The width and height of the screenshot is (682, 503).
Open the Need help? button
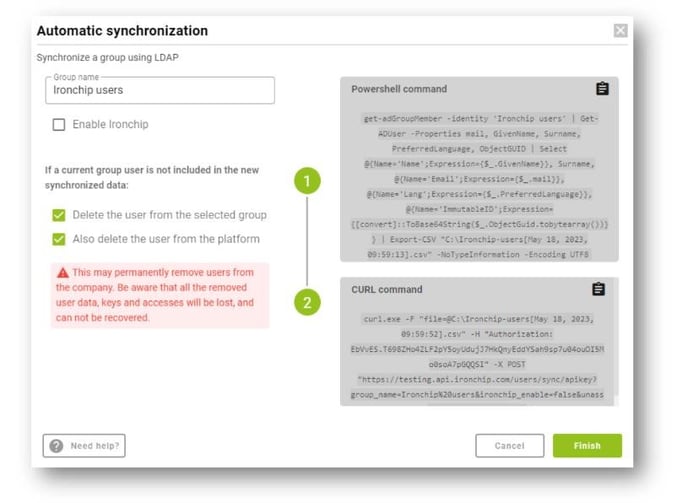84,446
